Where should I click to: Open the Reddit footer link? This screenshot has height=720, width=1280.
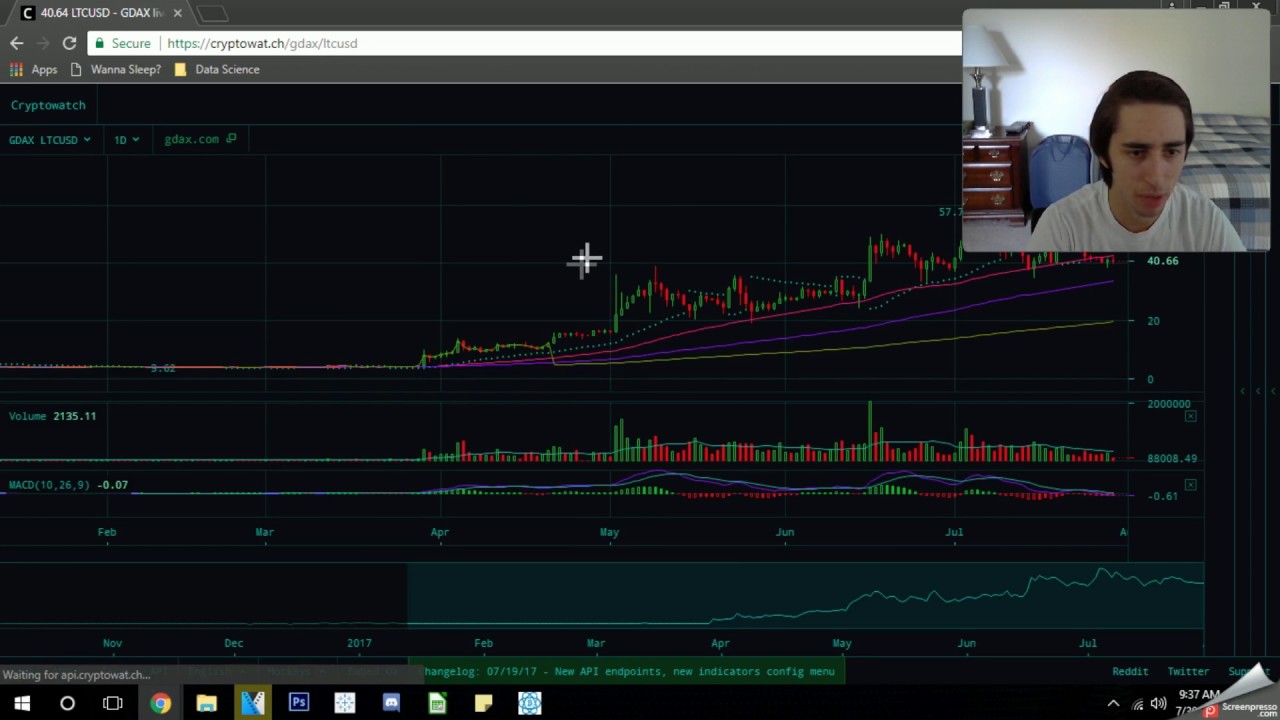1130,671
